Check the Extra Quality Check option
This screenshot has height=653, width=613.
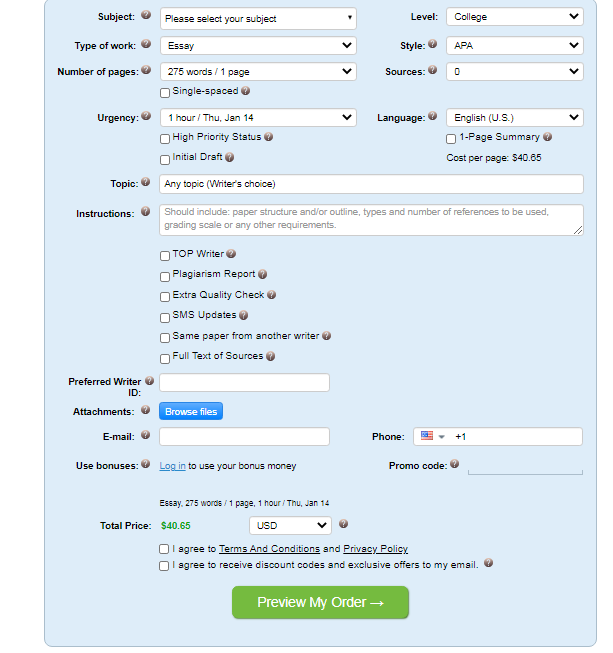point(165,297)
